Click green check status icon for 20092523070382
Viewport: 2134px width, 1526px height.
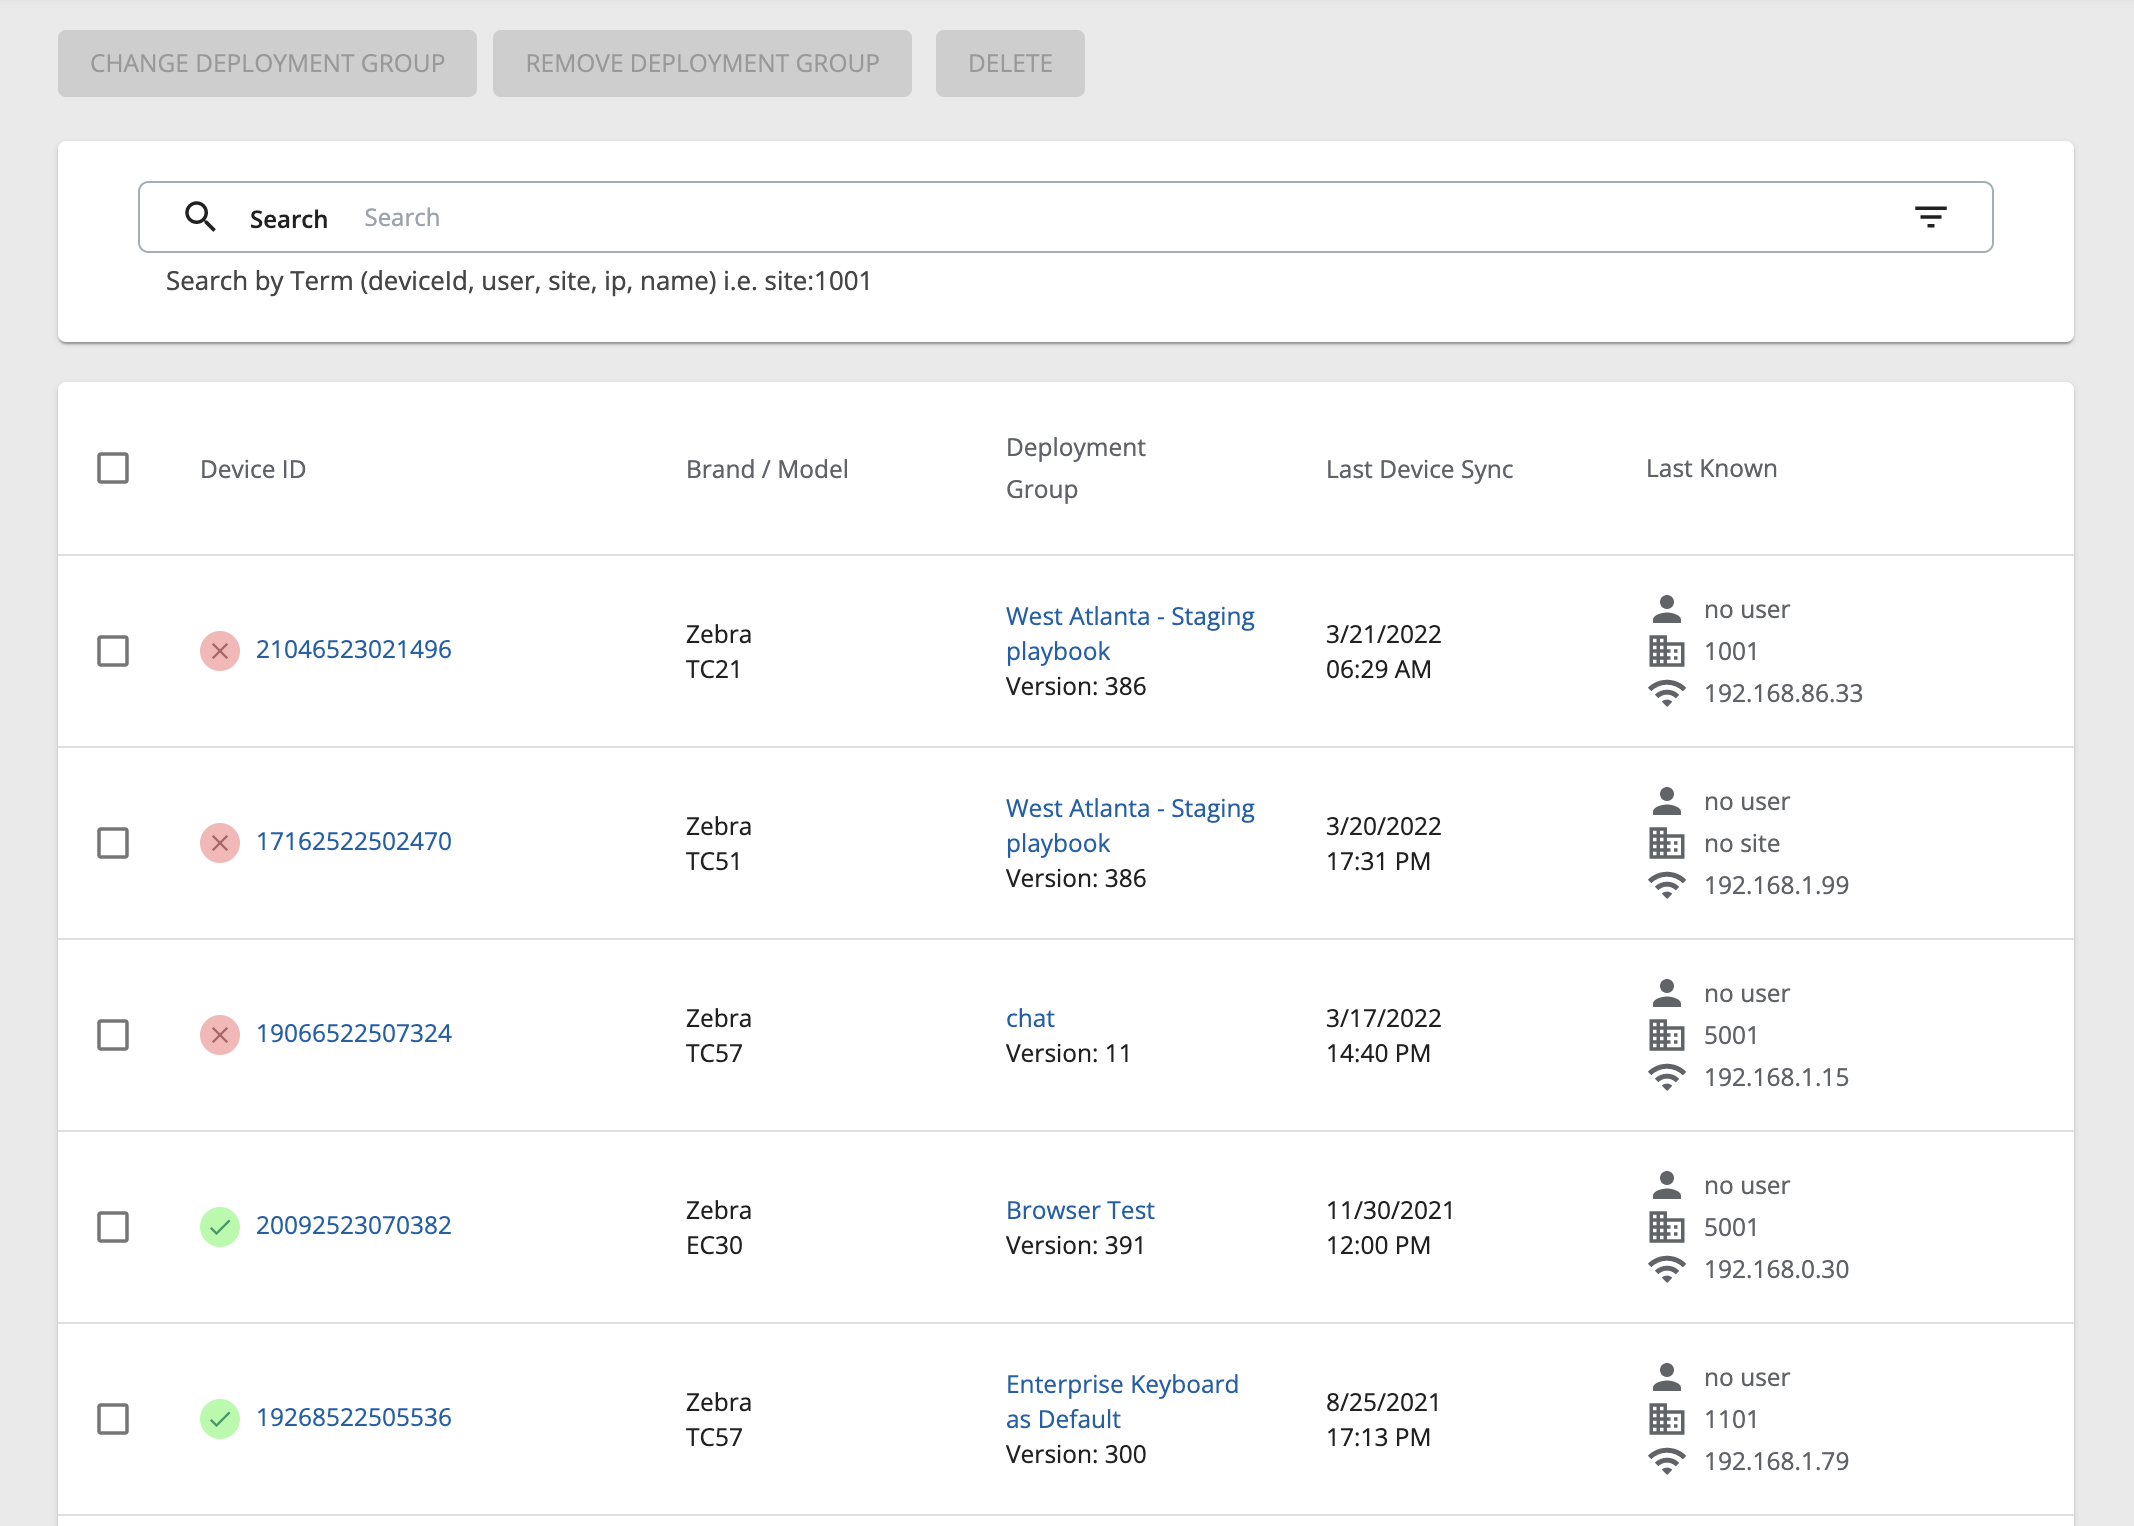pos(220,1227)
